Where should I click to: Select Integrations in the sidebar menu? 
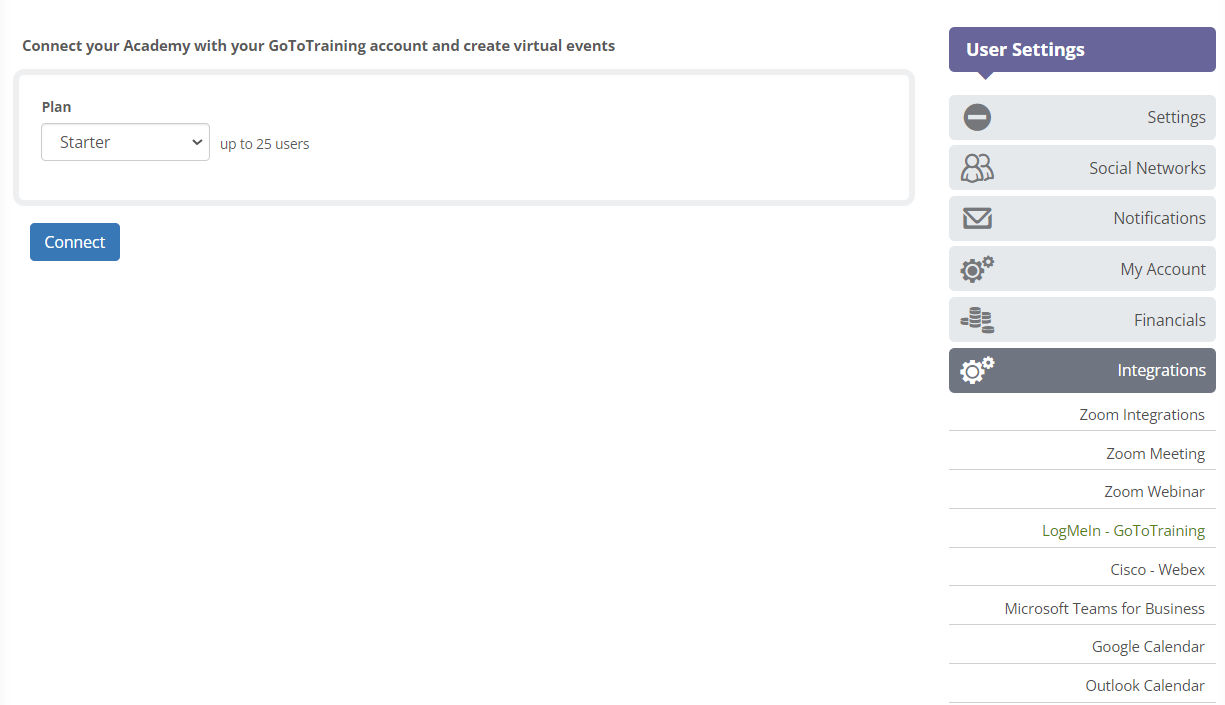(x=1161, y=370)
